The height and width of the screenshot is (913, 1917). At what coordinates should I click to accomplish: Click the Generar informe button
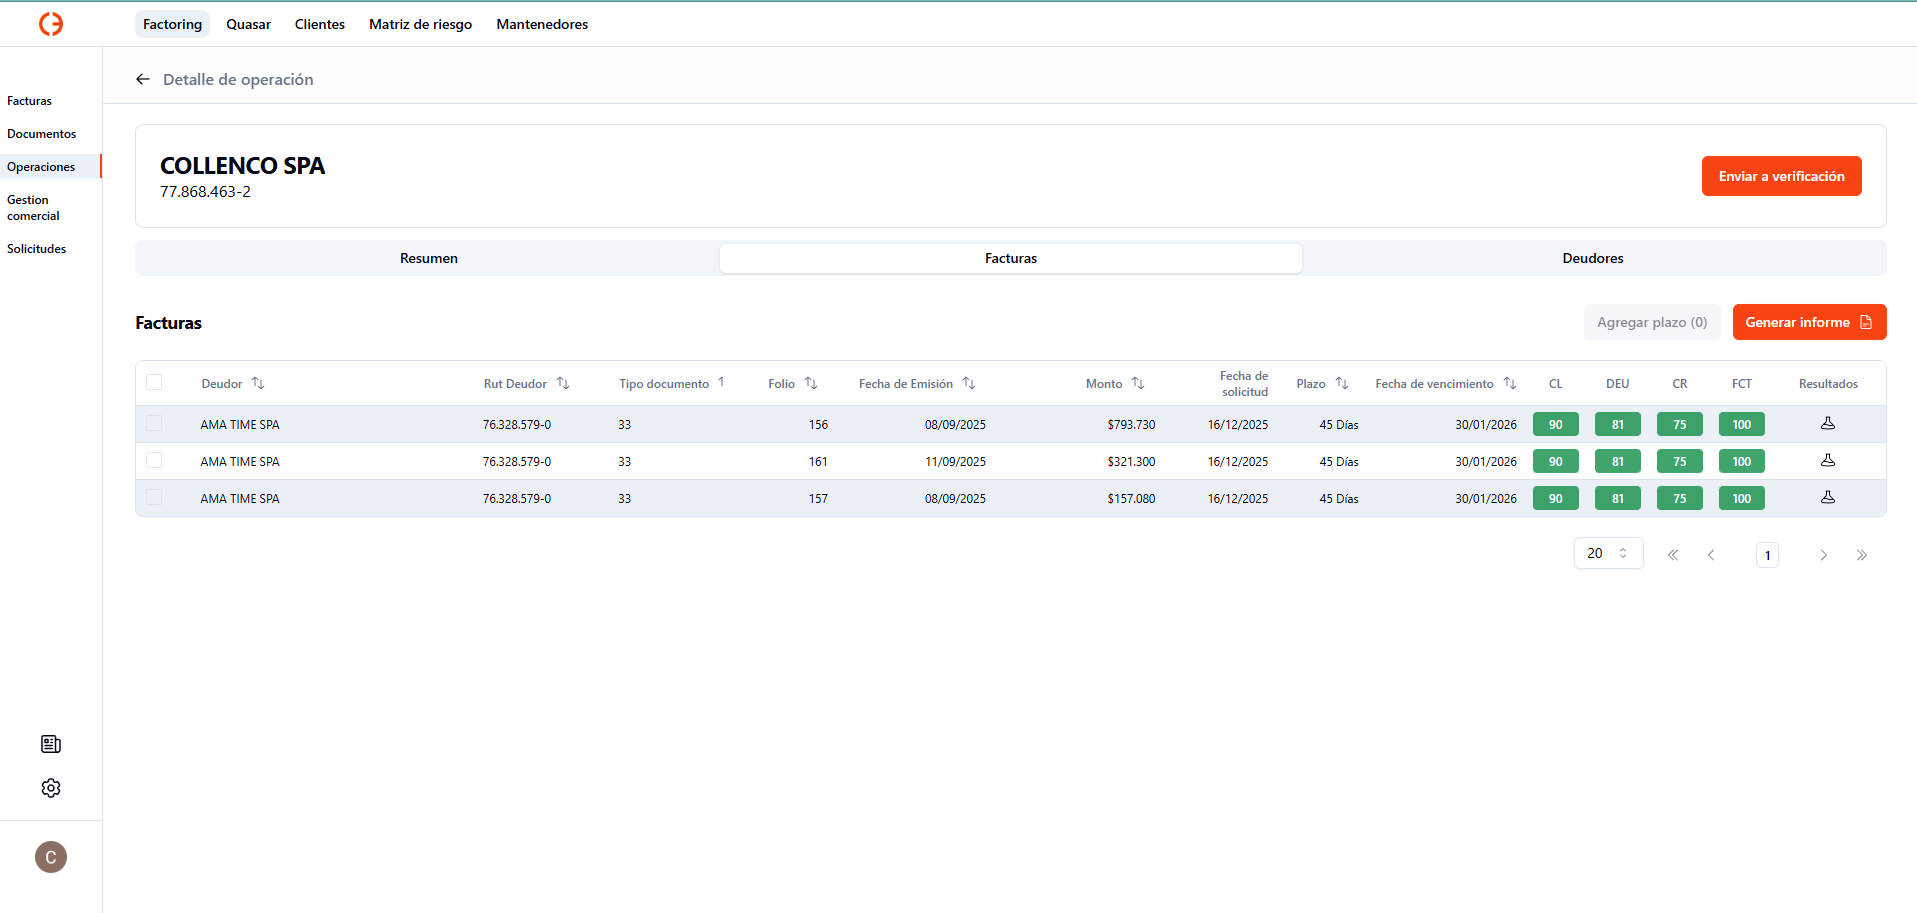pyautogui.click(x=1808, y=322)
